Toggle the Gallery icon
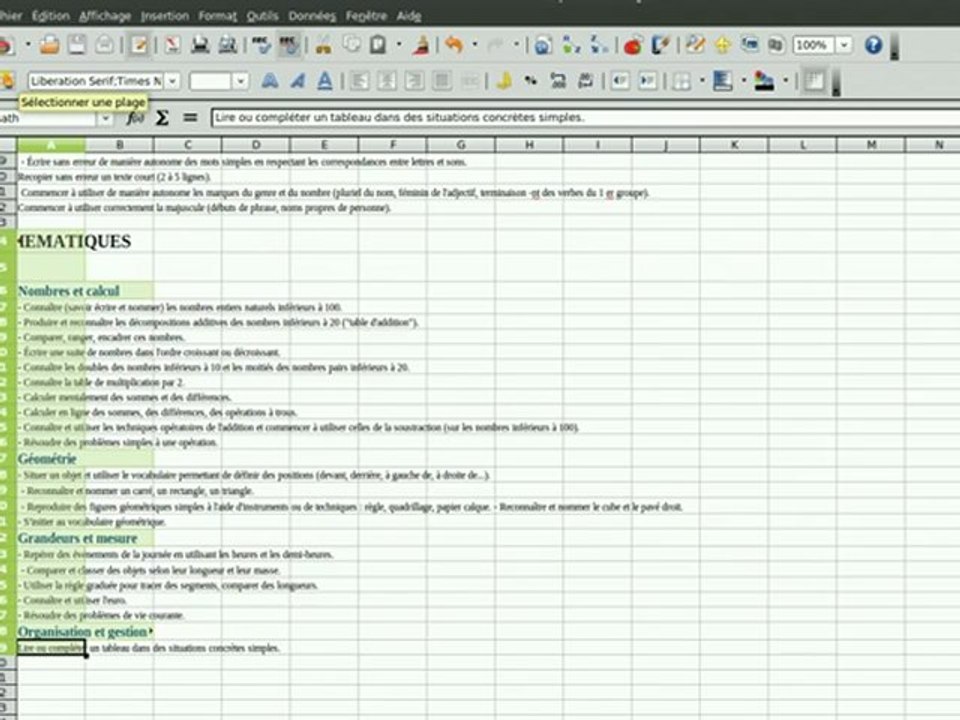 (x=750, y=45)
